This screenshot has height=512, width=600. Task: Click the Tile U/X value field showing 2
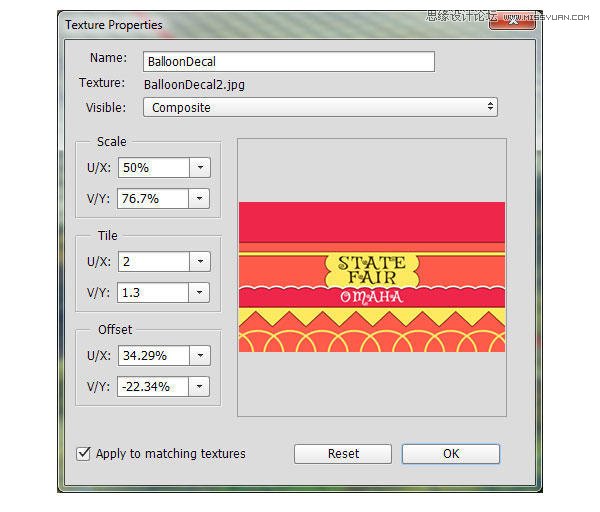coord(154,262)
